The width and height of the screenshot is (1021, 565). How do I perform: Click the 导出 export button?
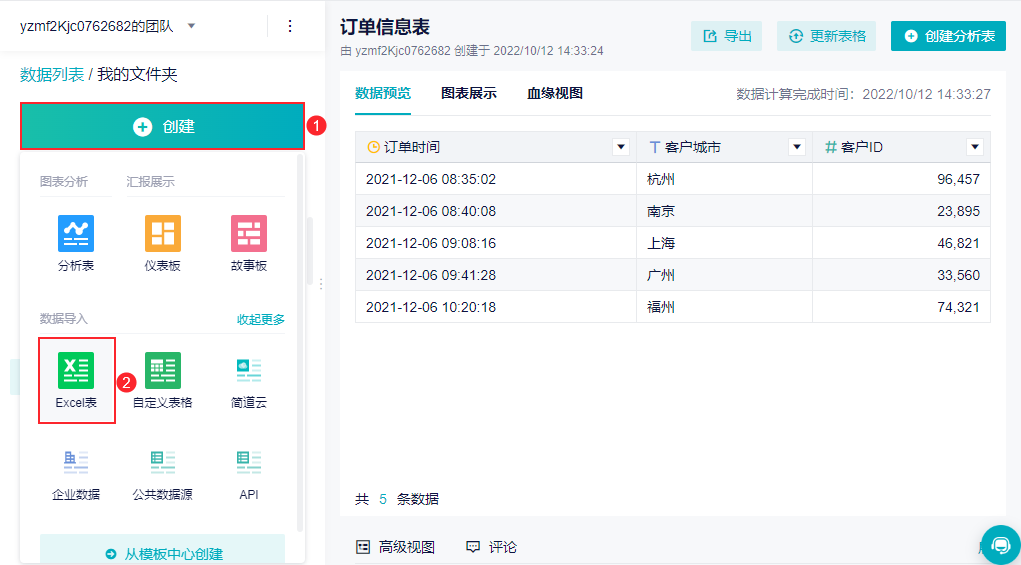[726, 36]
